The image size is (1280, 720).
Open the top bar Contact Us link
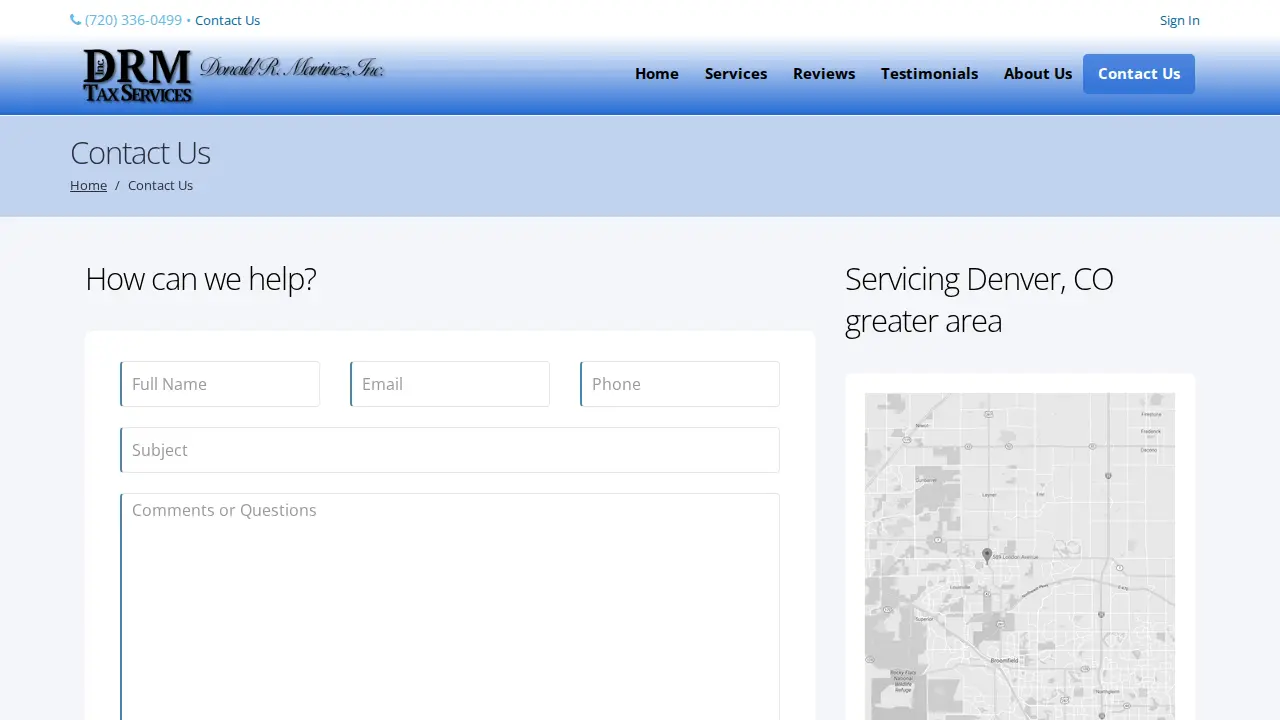pos(227,20)
